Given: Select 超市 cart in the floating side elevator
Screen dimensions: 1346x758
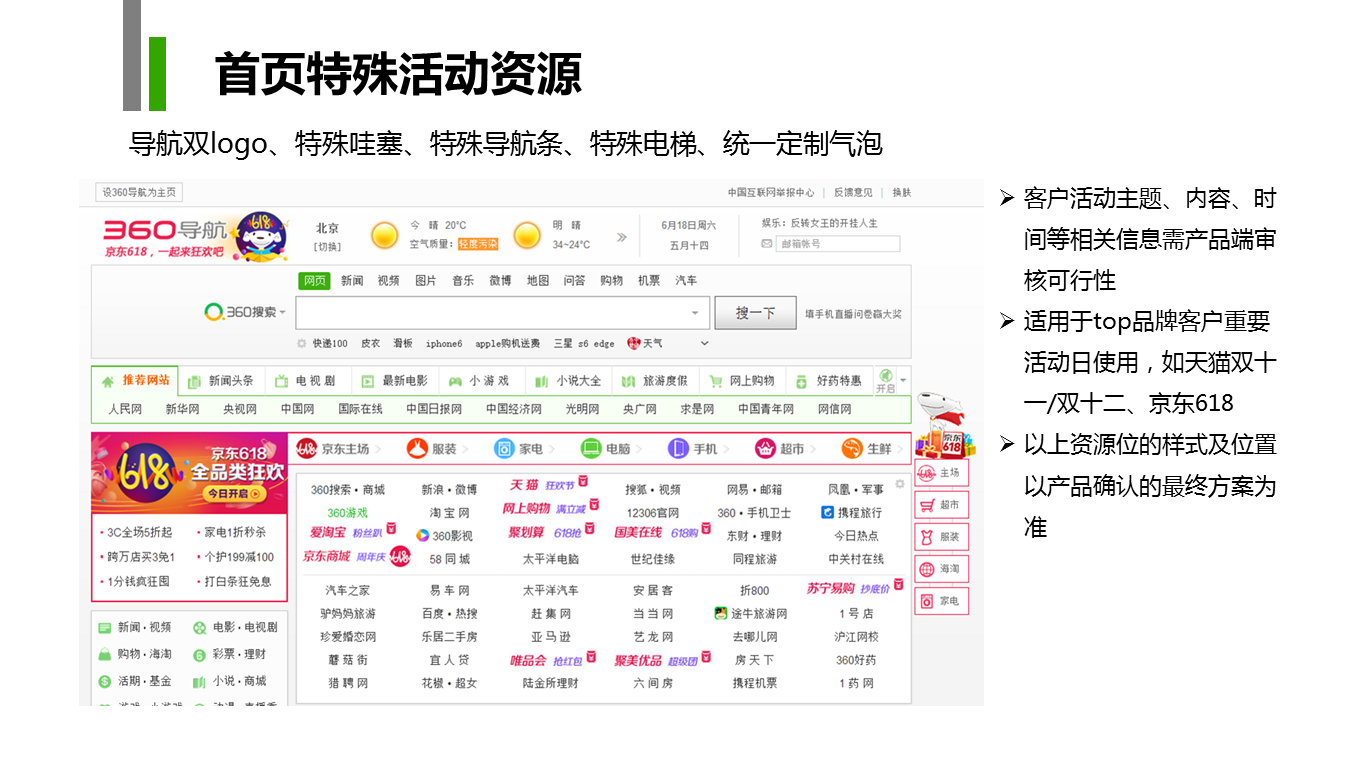Looking at the screenshot, I should [x=941, y=505].
